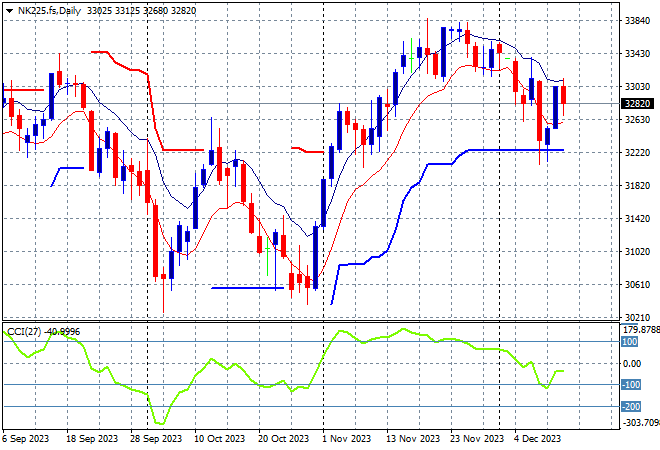Click the 30610 level on price axis
Image resolution: width=660 pixels, height=450 pixels.
[x=637, y=284]
